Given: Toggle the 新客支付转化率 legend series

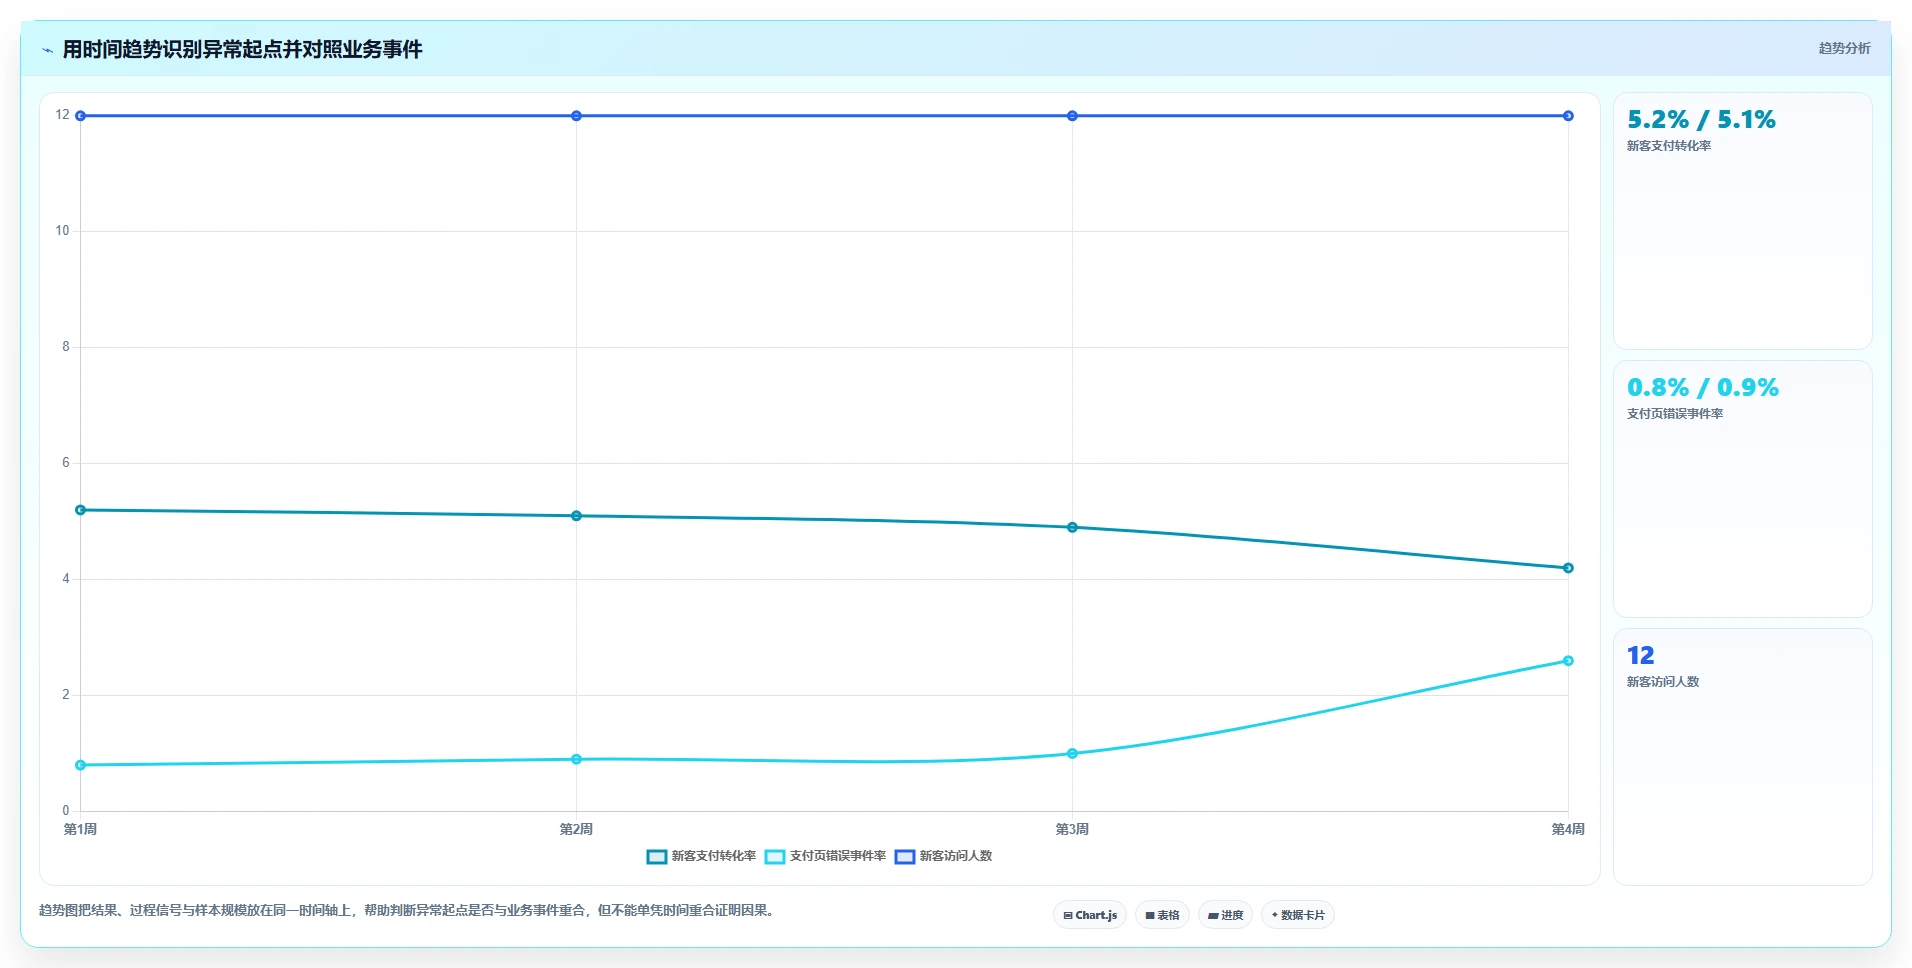Looking at the screenshot, I should 701,856.
